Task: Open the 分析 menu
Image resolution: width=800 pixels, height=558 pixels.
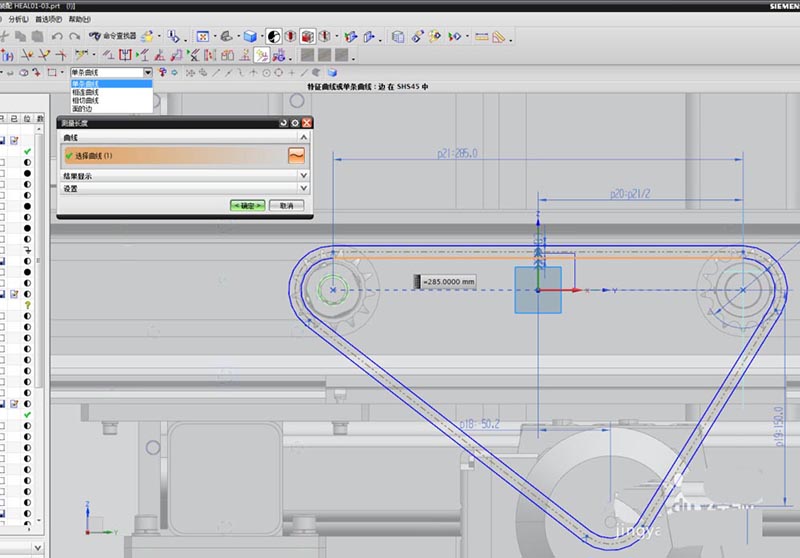Action: (19, 19)
